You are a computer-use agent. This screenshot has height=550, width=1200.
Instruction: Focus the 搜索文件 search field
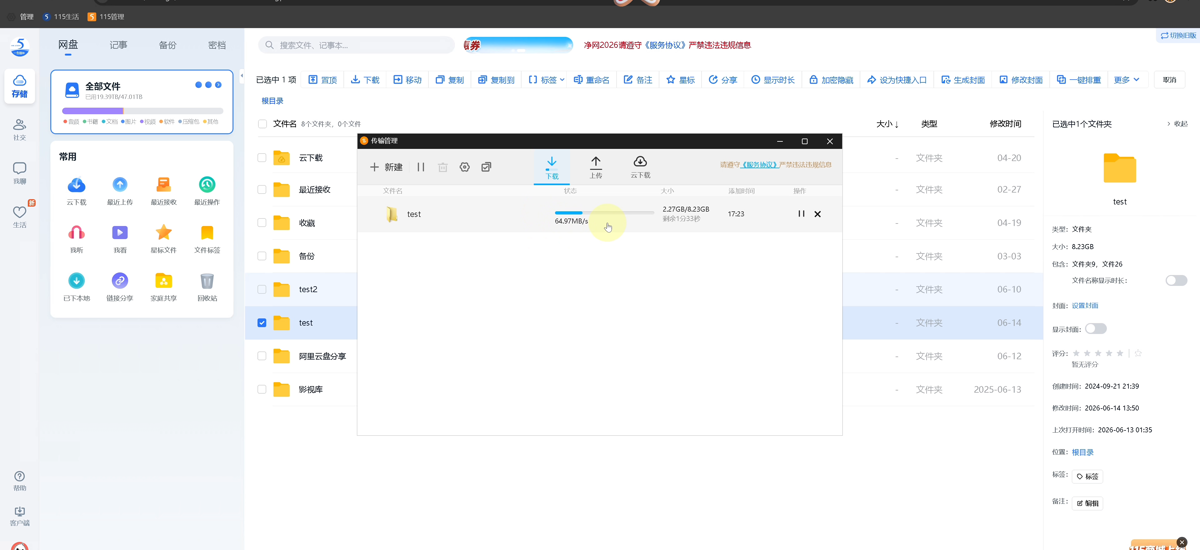point(357,45)
